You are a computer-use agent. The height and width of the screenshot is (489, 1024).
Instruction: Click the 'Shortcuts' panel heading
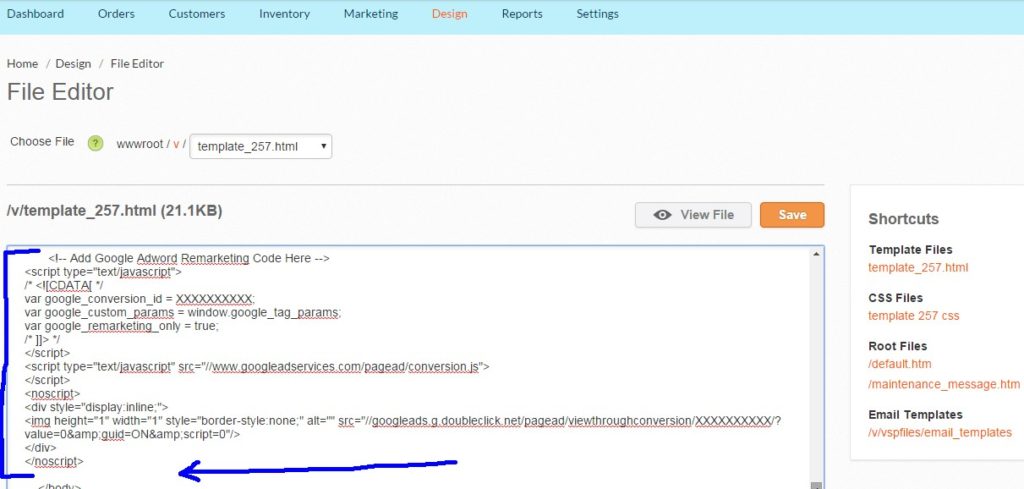(x=903, y=219)
